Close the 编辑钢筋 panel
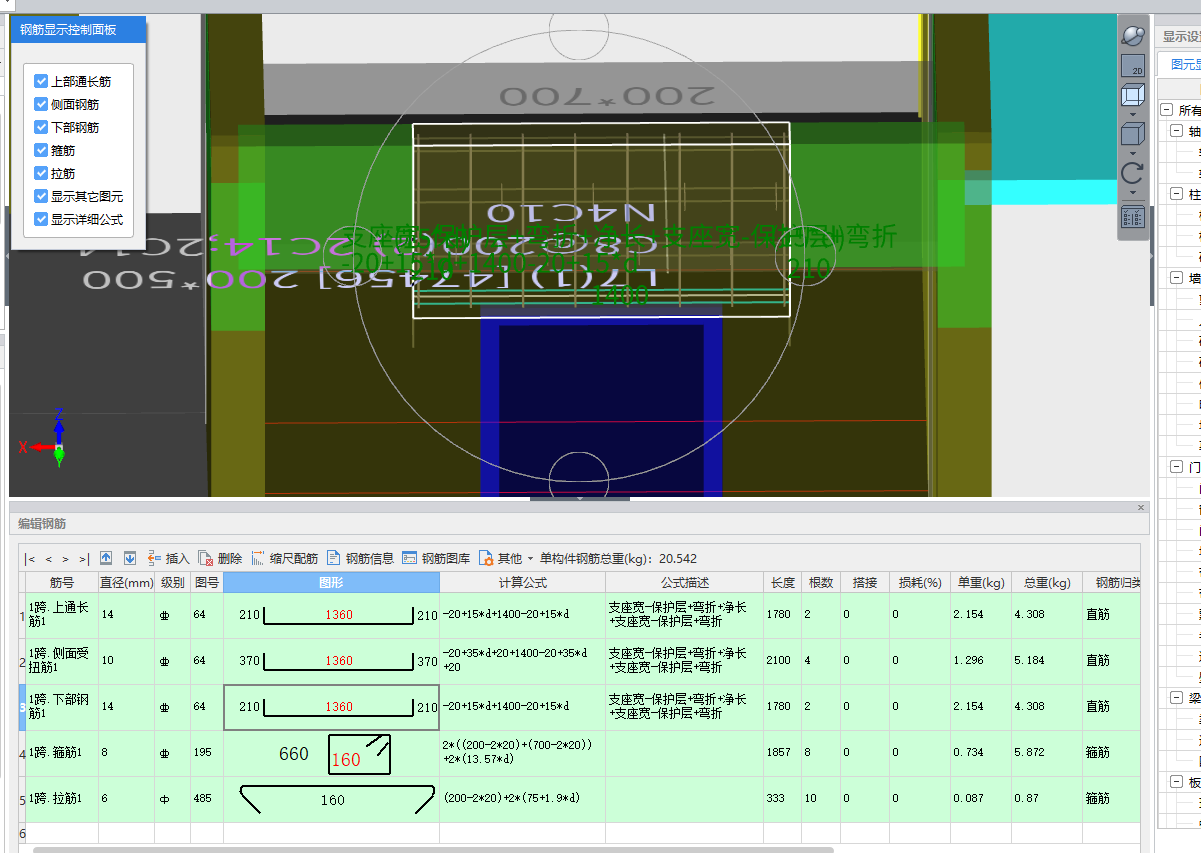 [x=1141, y=508]
